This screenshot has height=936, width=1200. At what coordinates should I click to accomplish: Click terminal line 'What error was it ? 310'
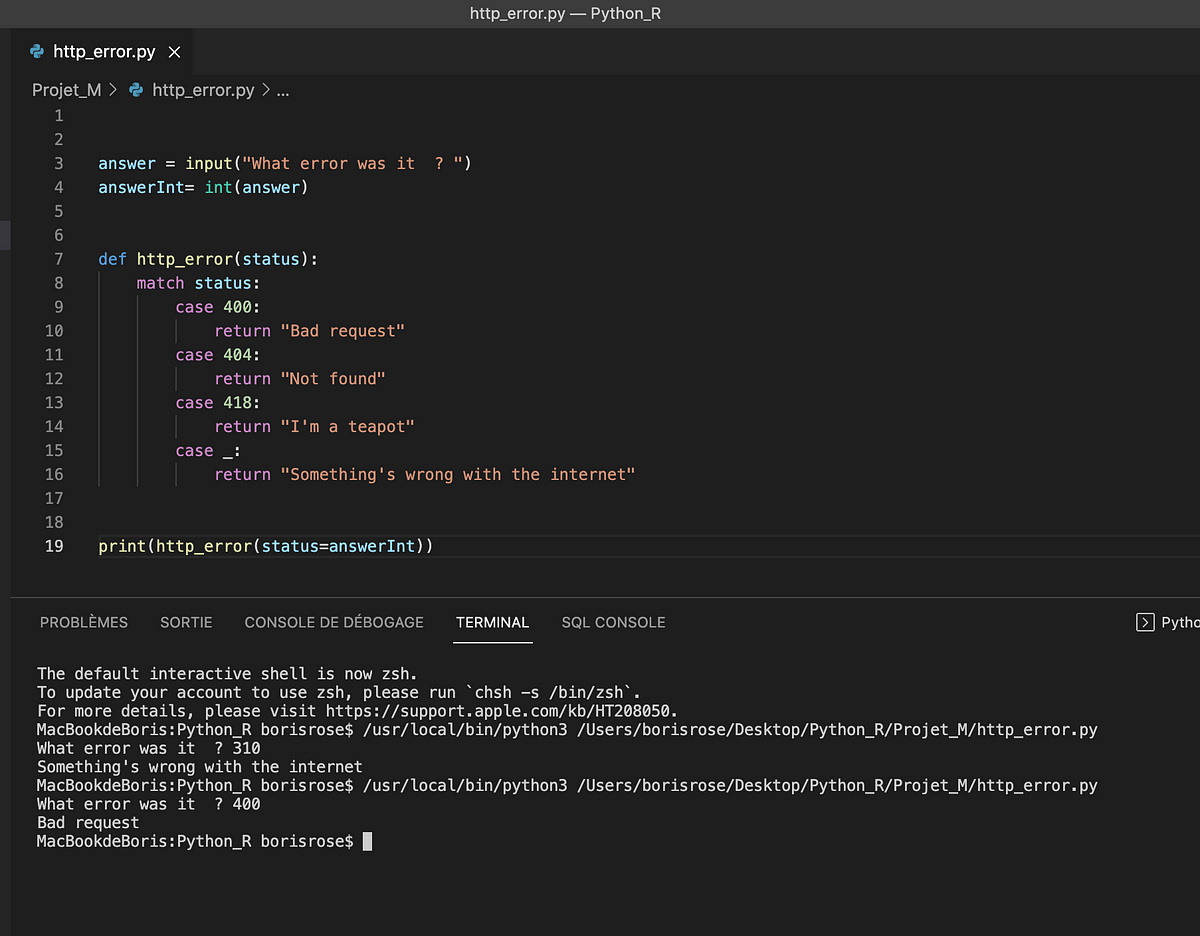(148, 748)
